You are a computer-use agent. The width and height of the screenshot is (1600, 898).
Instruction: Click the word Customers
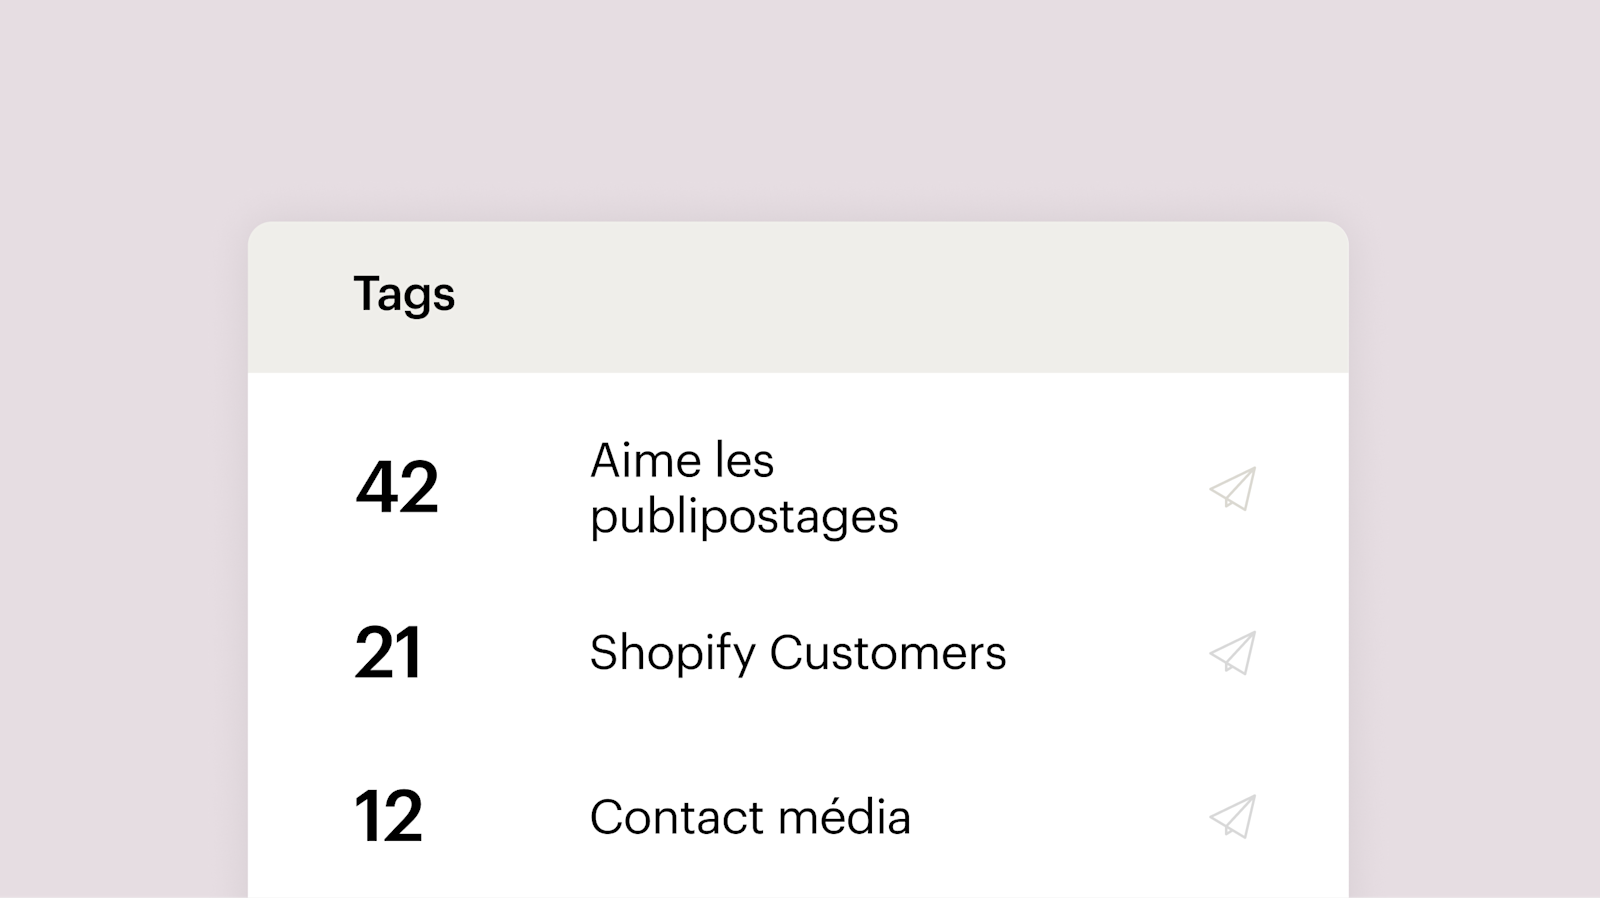click(887, 653)
